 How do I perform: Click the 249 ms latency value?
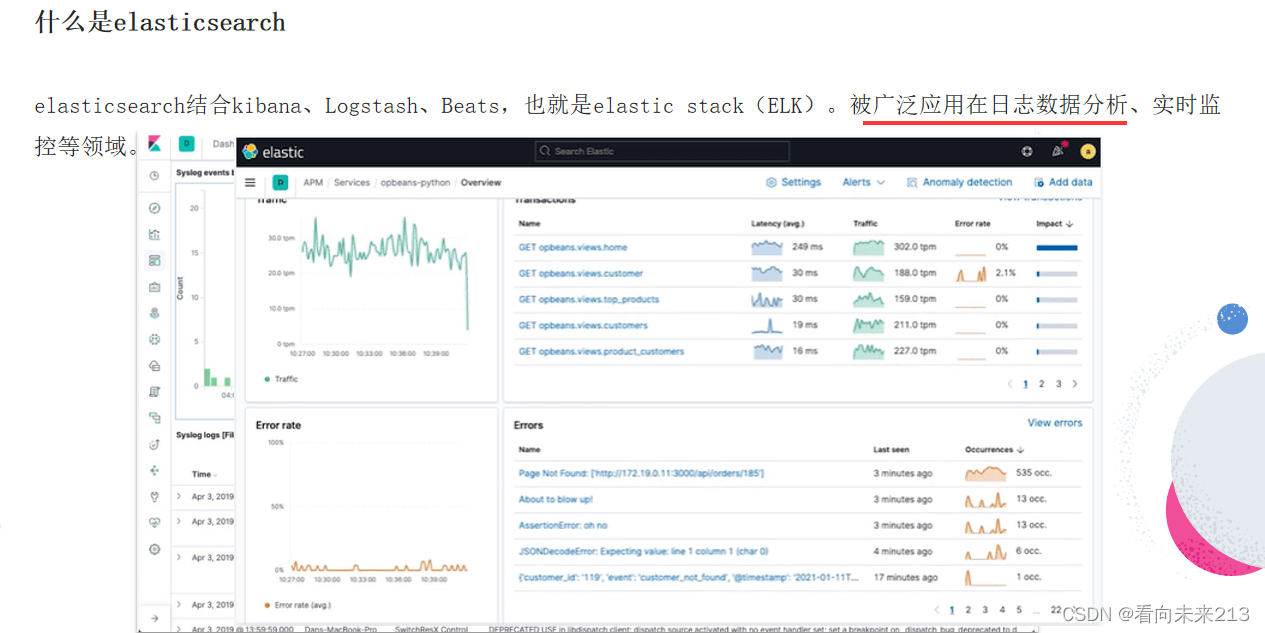click(x=807, y=247)
